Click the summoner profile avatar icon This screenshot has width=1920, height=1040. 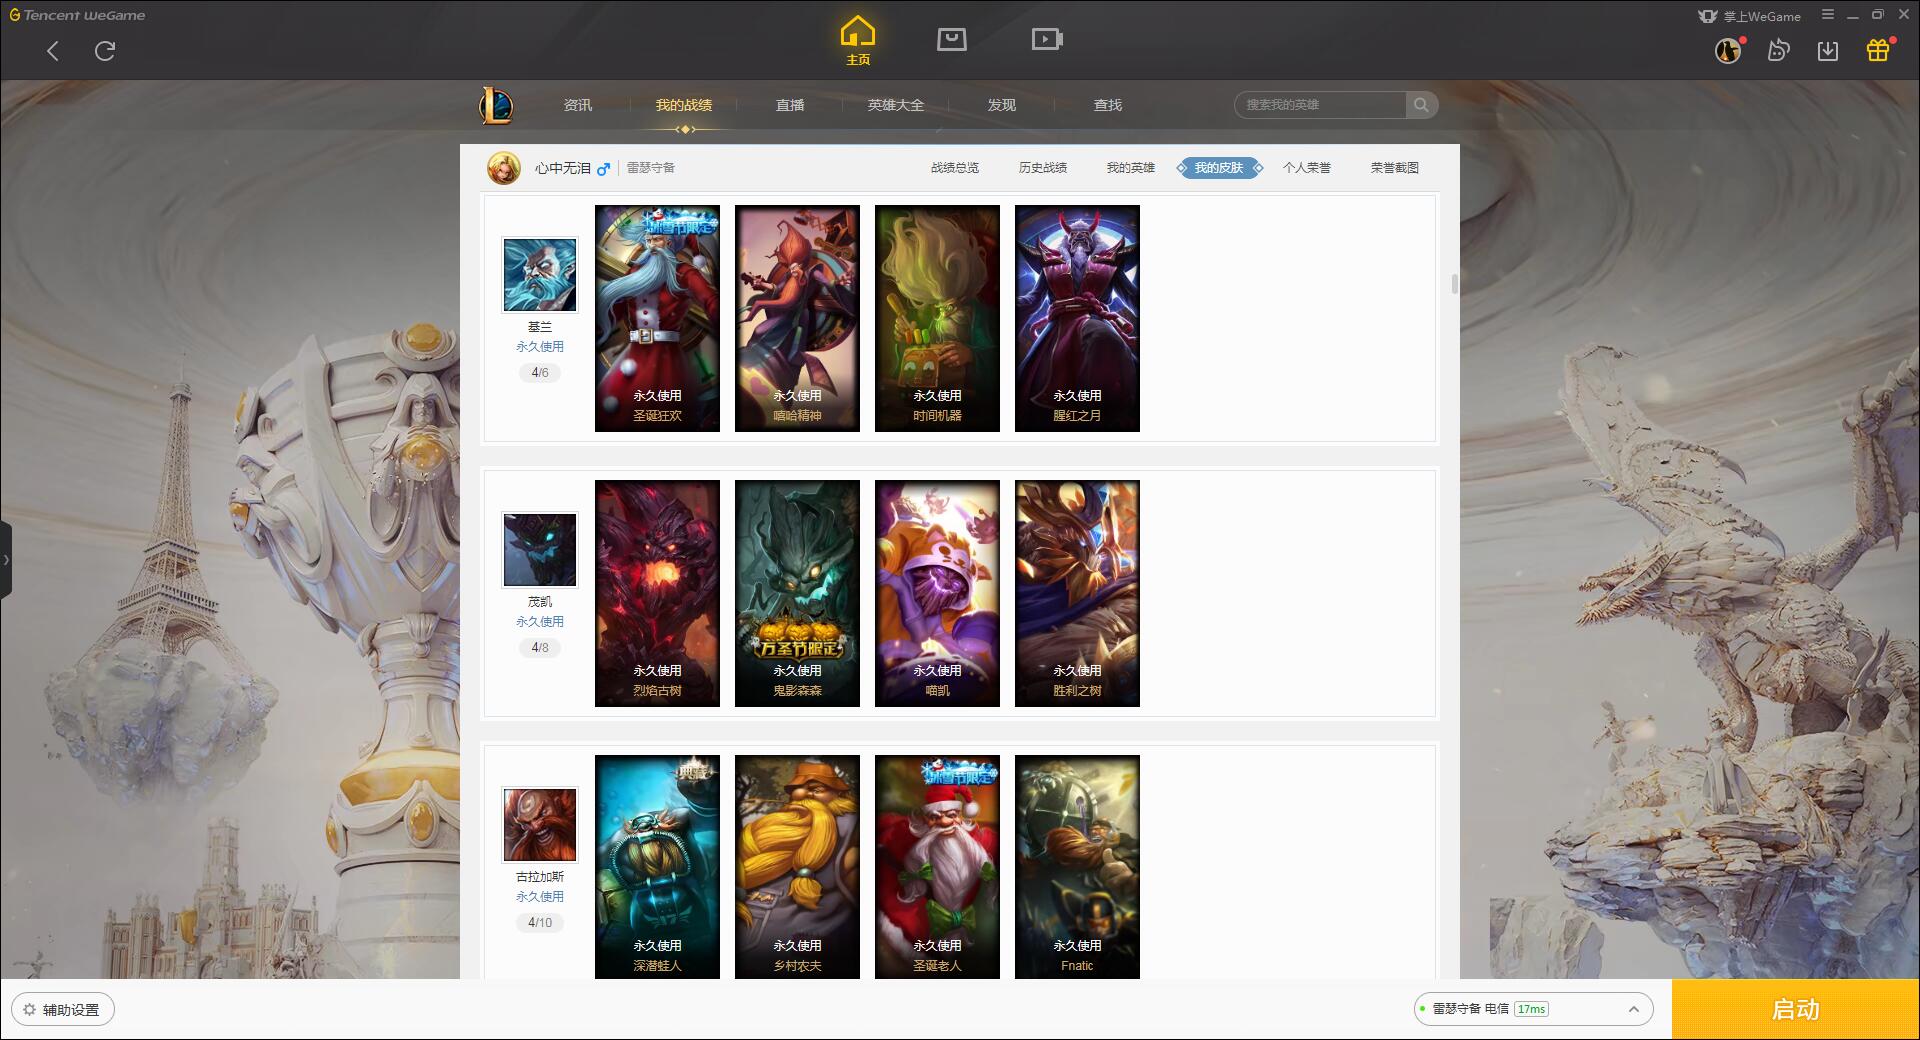tap(504, 168)
